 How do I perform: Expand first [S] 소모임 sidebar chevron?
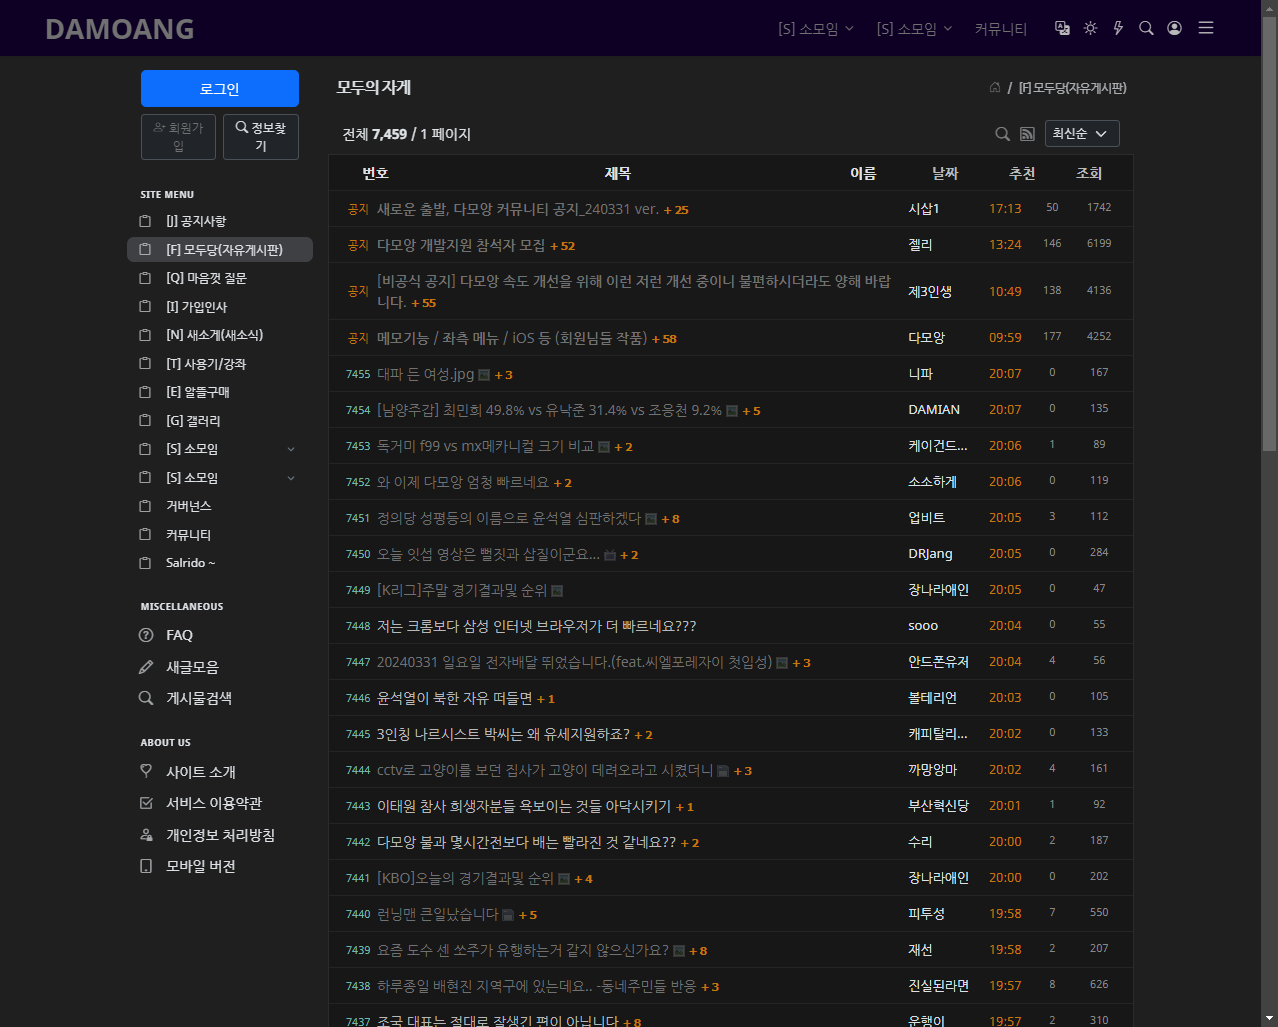tap(291, 449)
